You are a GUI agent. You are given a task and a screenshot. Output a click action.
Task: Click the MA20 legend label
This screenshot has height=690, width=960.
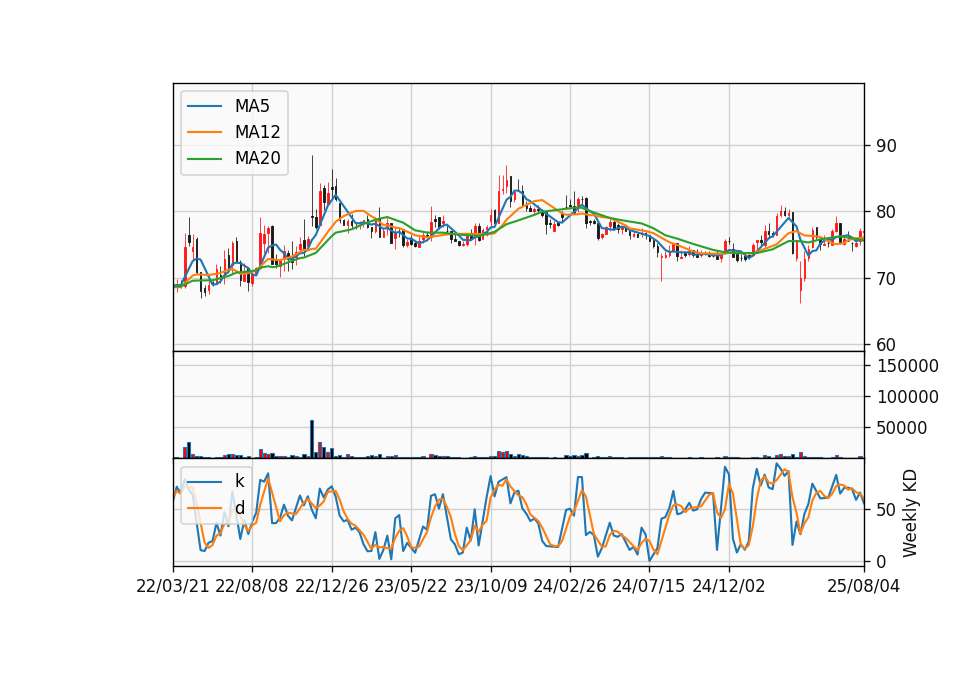point(257,158)
